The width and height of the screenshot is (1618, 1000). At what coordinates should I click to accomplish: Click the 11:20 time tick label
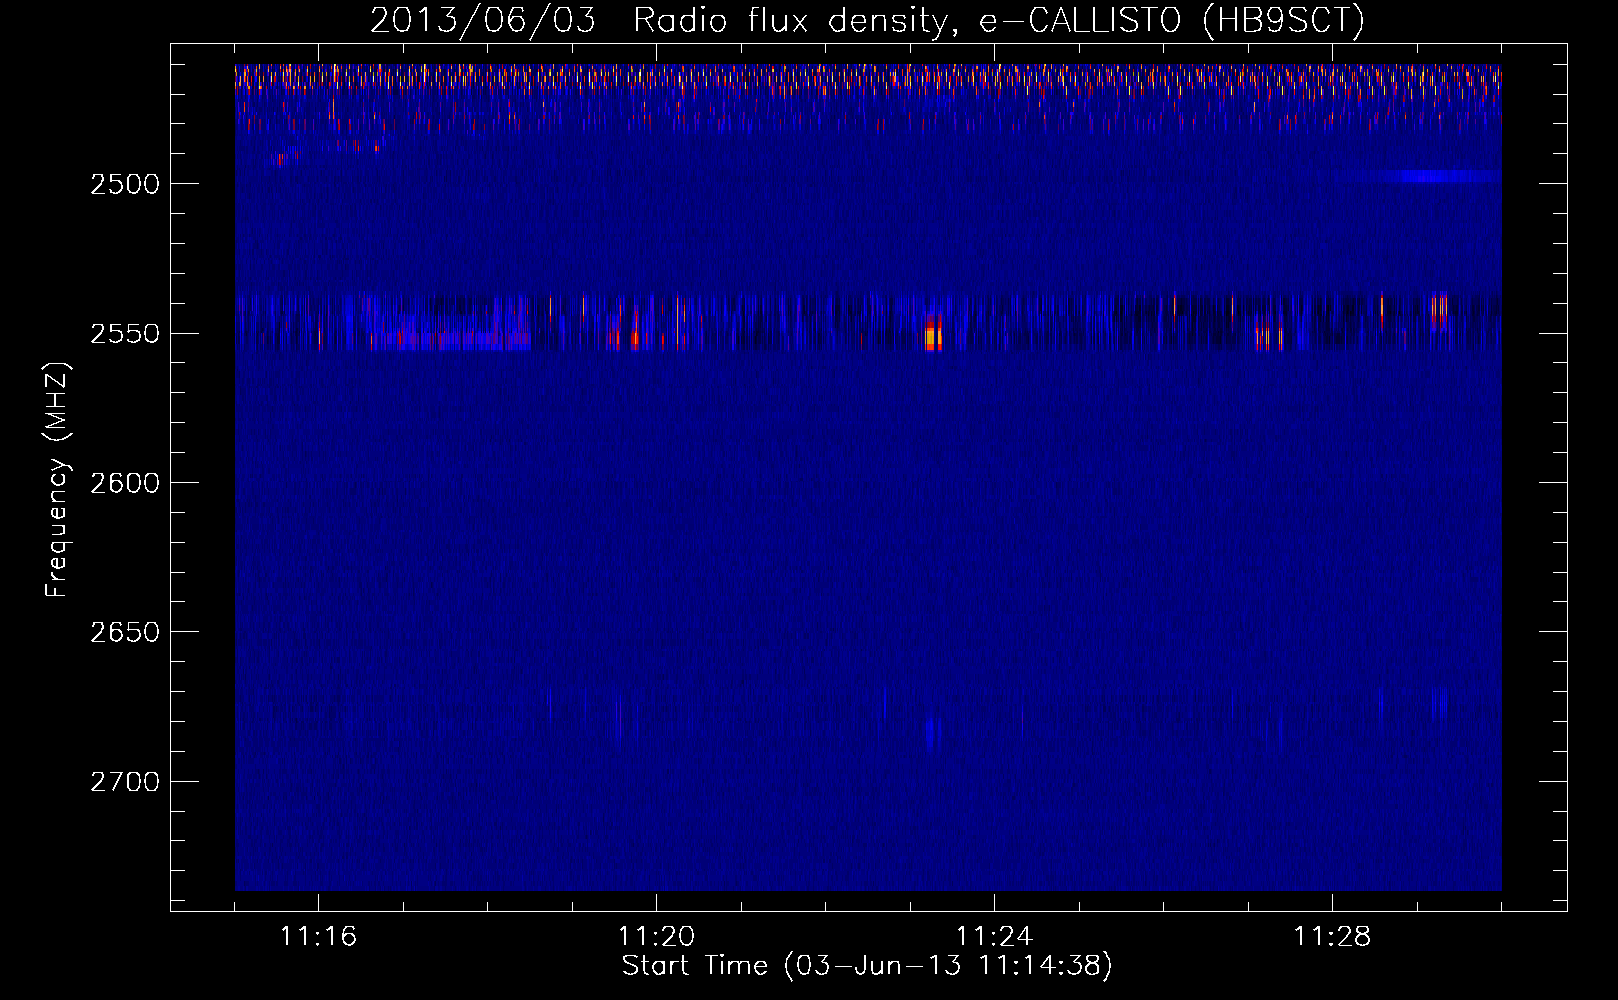(656, 936)
